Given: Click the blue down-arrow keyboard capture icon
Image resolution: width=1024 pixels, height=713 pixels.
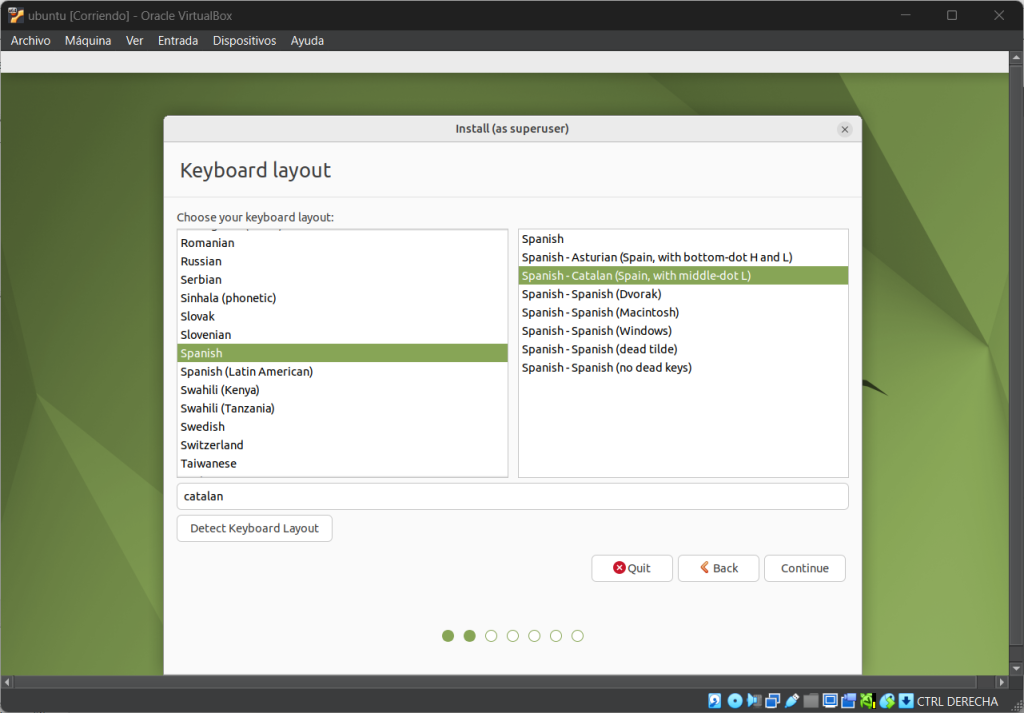Looking at the screenshot, I should click(x=906, y=701).
